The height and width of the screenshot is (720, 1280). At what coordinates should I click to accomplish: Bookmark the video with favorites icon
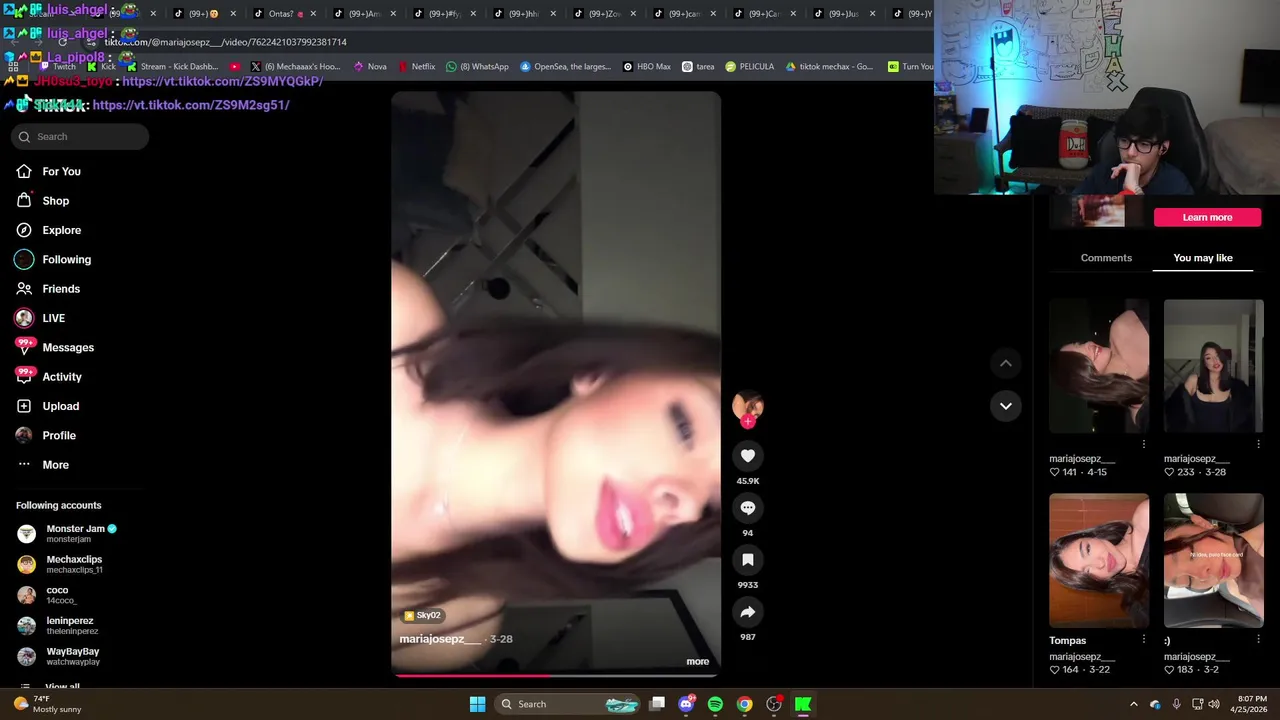[747, 560]
